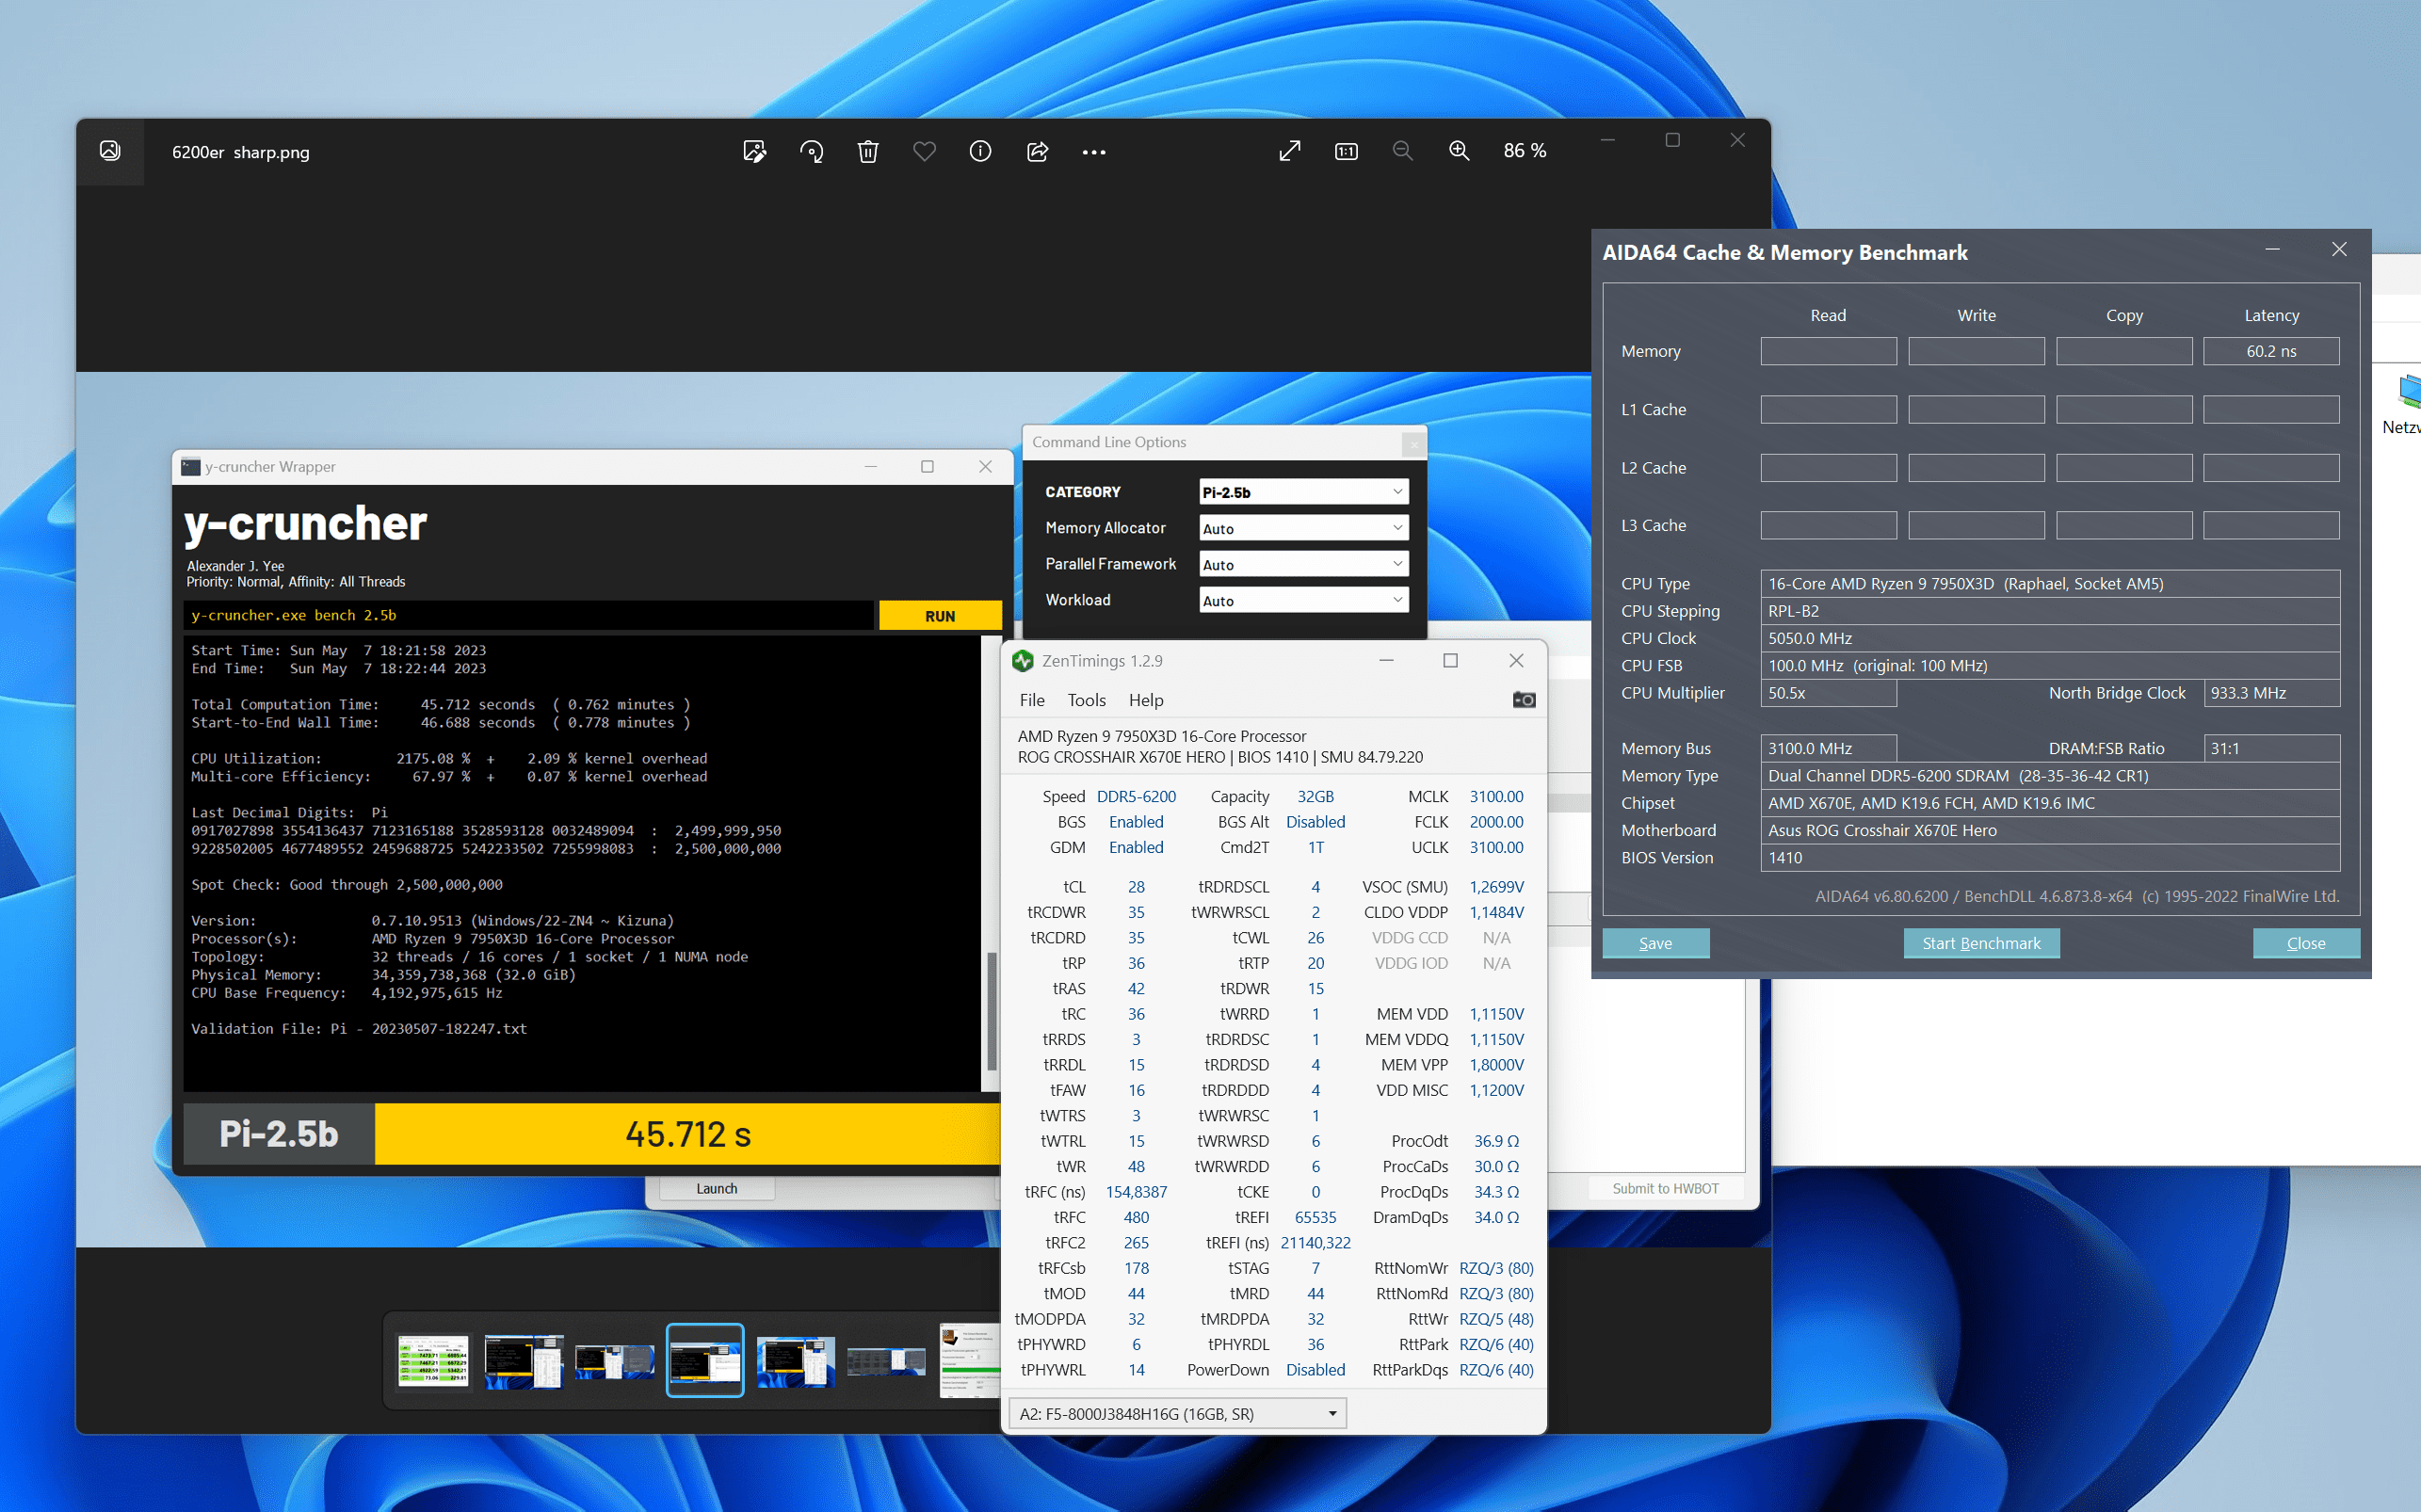Open the Parallel Framework Auto dropdown
This screenshot has width=2421, height=1512.
pos(1303,564)
